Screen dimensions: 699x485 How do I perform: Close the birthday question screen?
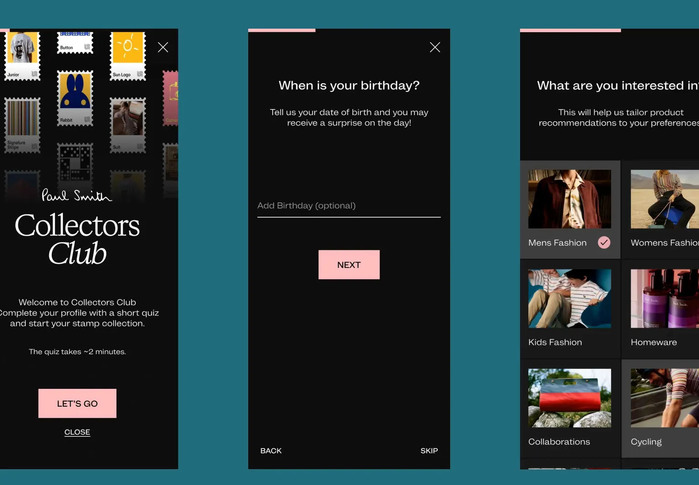pos(434,47)
